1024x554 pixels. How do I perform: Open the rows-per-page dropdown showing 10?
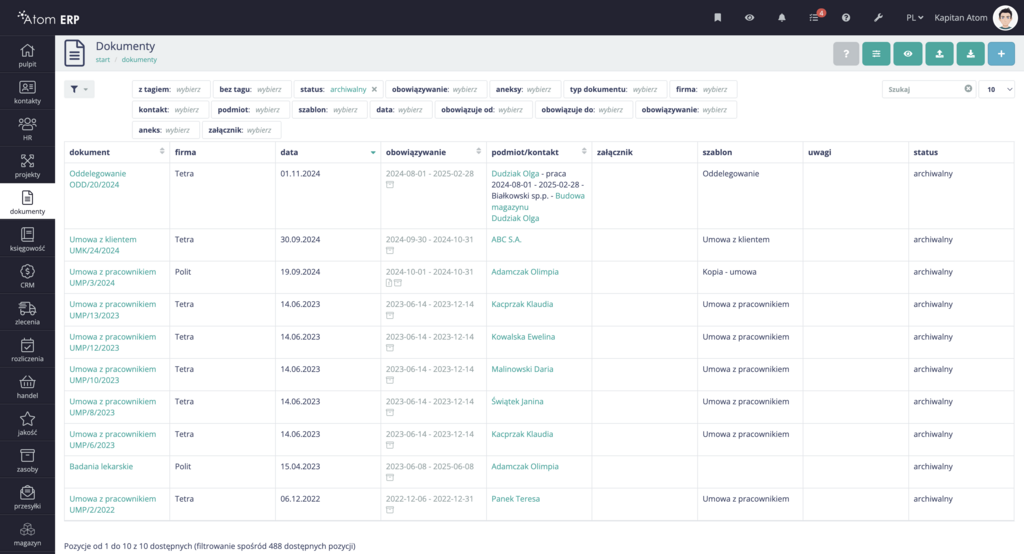coord(997,90)
